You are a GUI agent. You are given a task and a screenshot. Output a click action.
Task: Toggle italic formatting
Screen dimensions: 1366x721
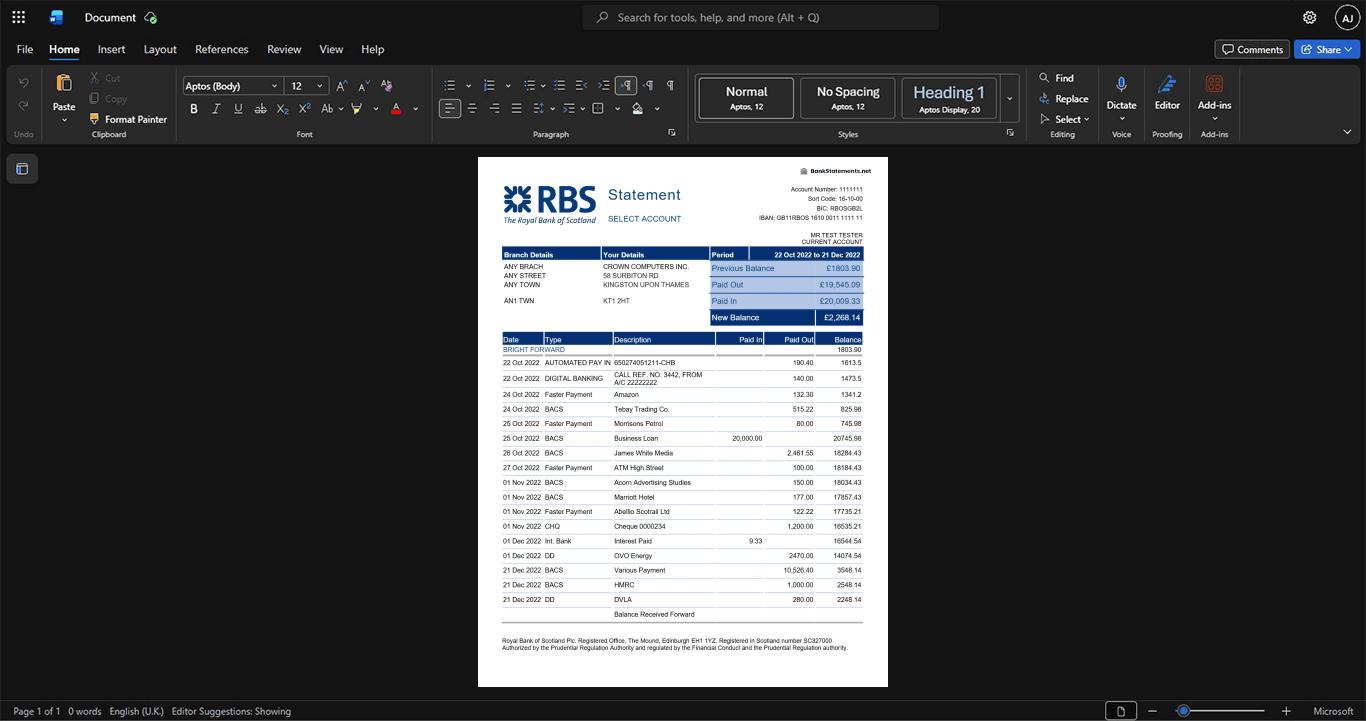(216, 108)
